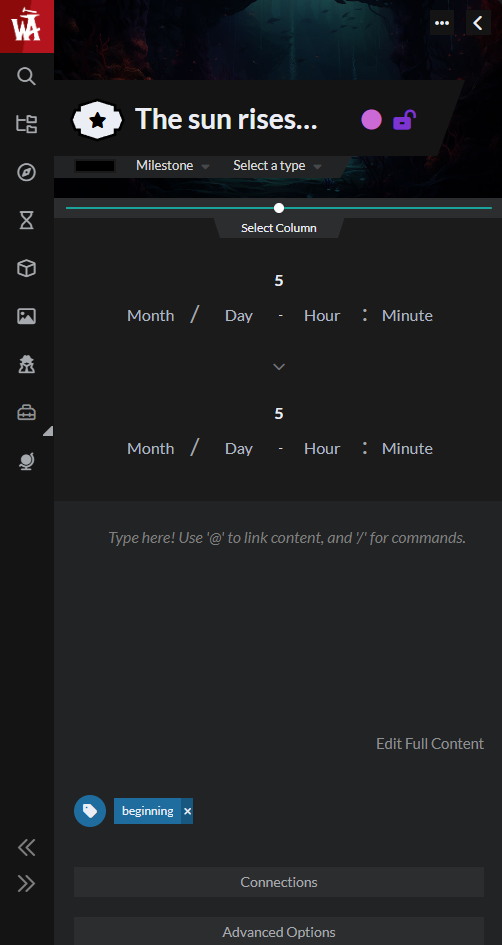Open the cube sidebar icon
502x945 pixels.
27,268
